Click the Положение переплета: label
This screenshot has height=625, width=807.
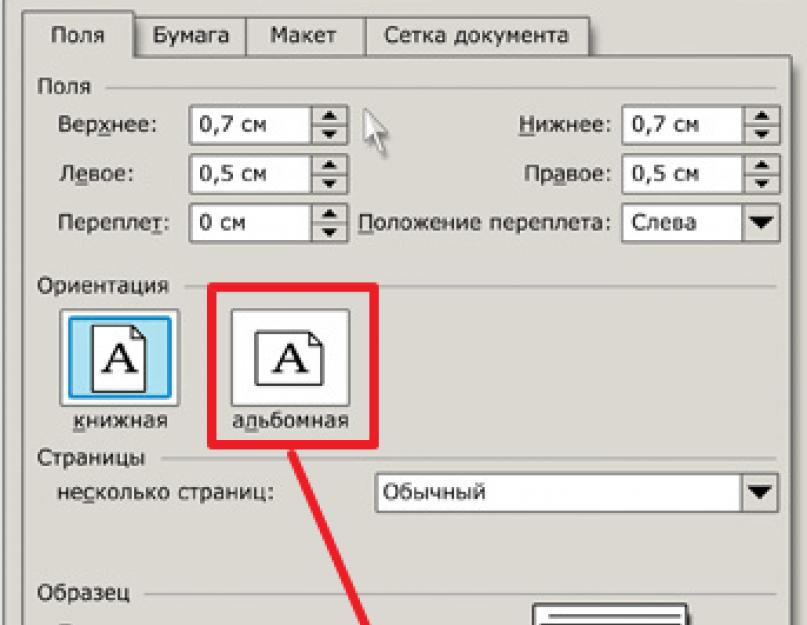[x=484, y=222]
